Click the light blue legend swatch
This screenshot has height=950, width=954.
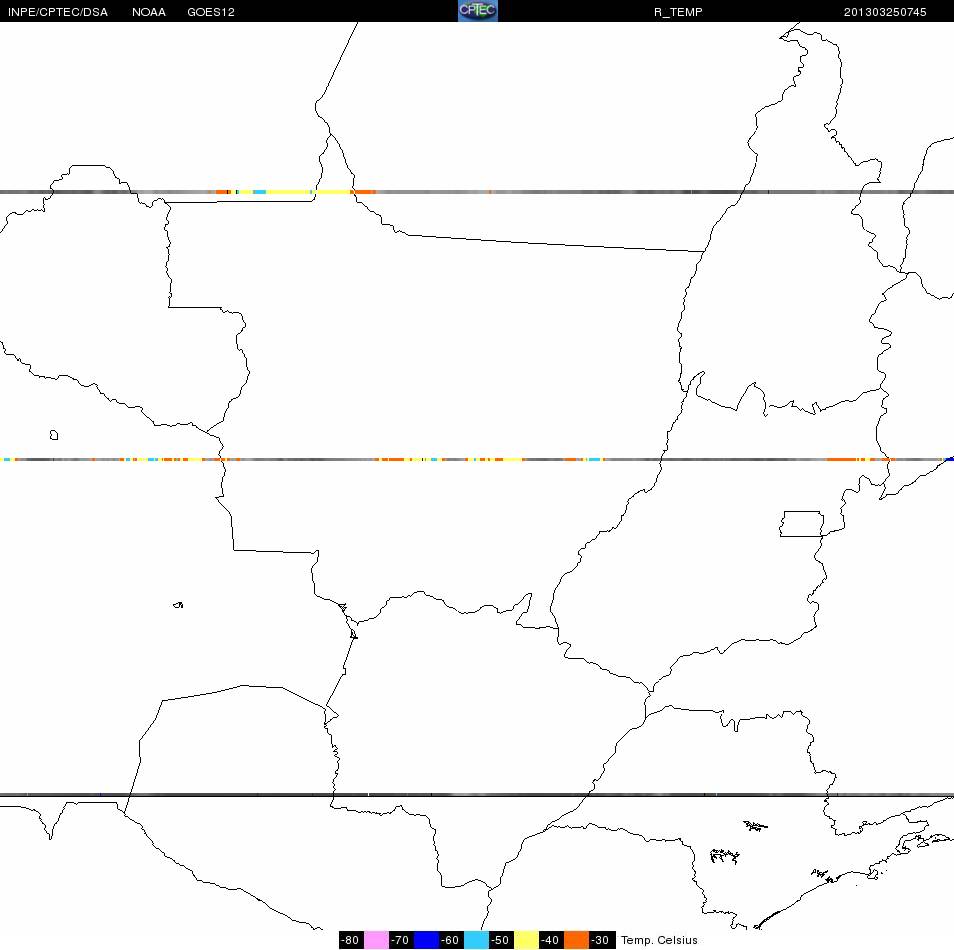[476, 940]
